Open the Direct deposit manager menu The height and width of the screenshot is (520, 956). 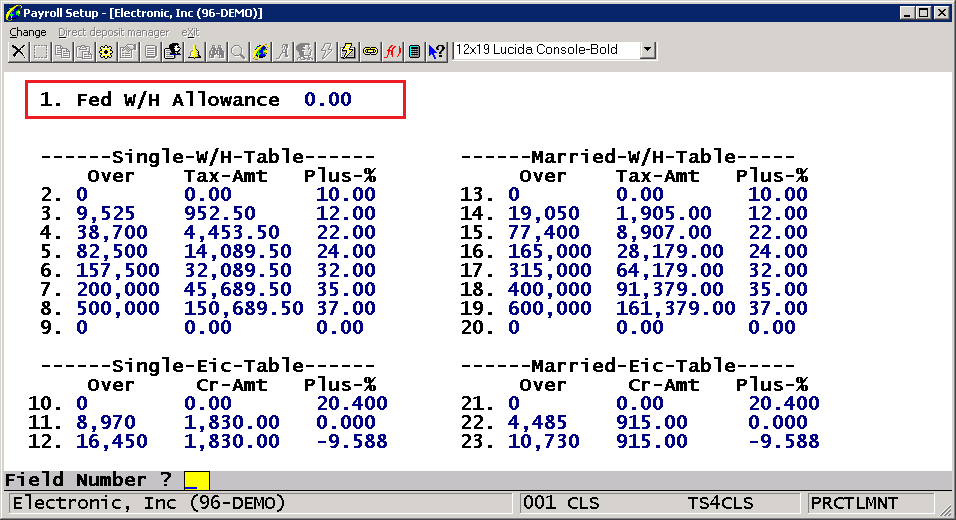pyautogui.click(x=113, y=32)
